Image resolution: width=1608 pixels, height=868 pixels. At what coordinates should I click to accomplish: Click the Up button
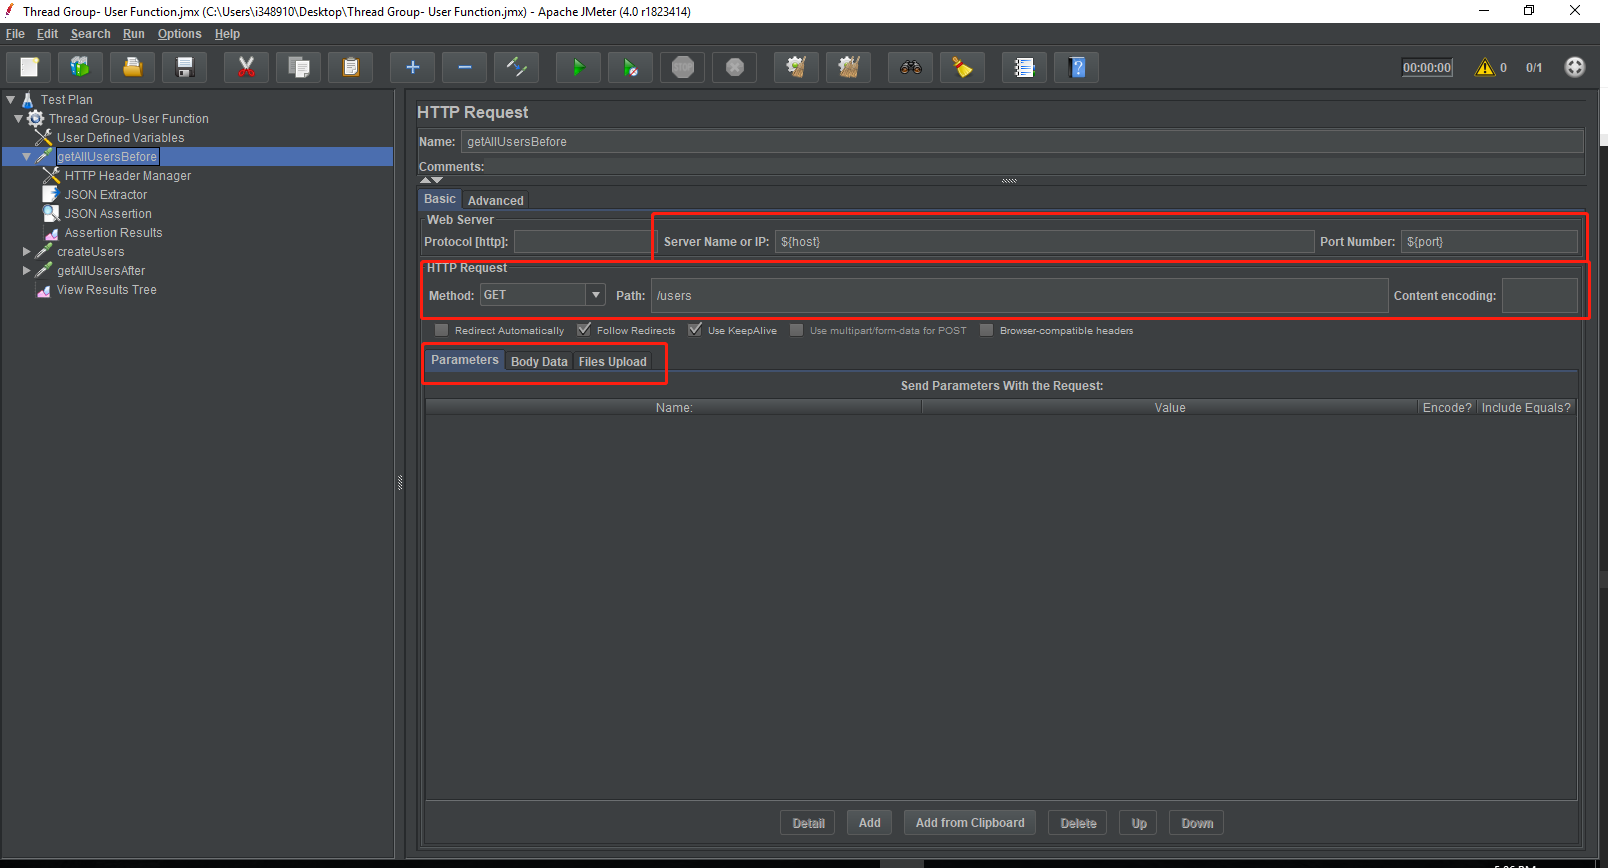(1138, 823)
